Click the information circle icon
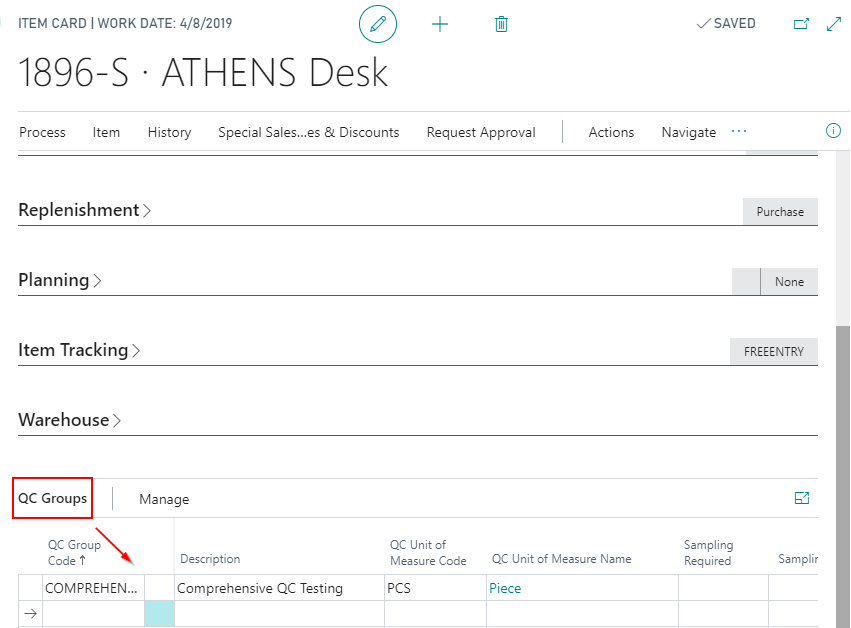Image resolution: width=851 pixels, height=628 pixels. click(833, 131)
